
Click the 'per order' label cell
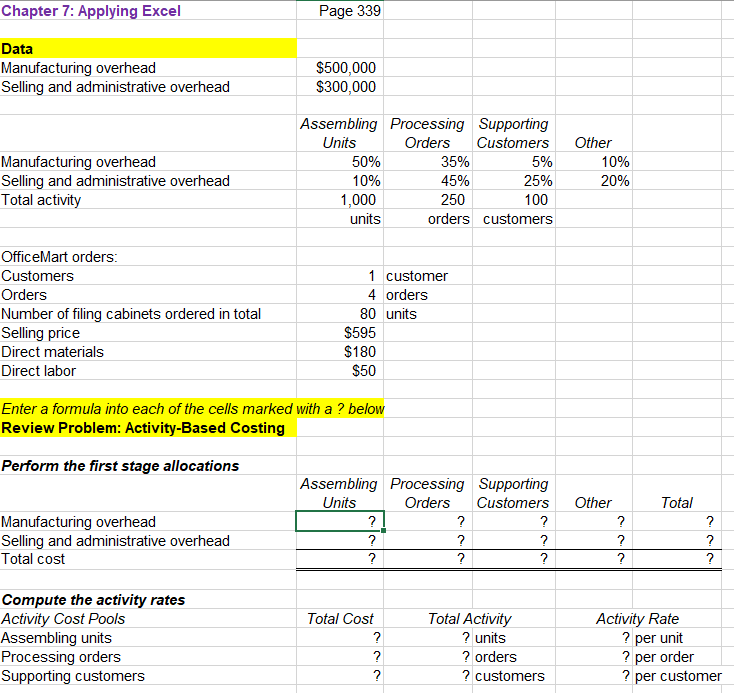pyautogui.click(x=677, y=656)
